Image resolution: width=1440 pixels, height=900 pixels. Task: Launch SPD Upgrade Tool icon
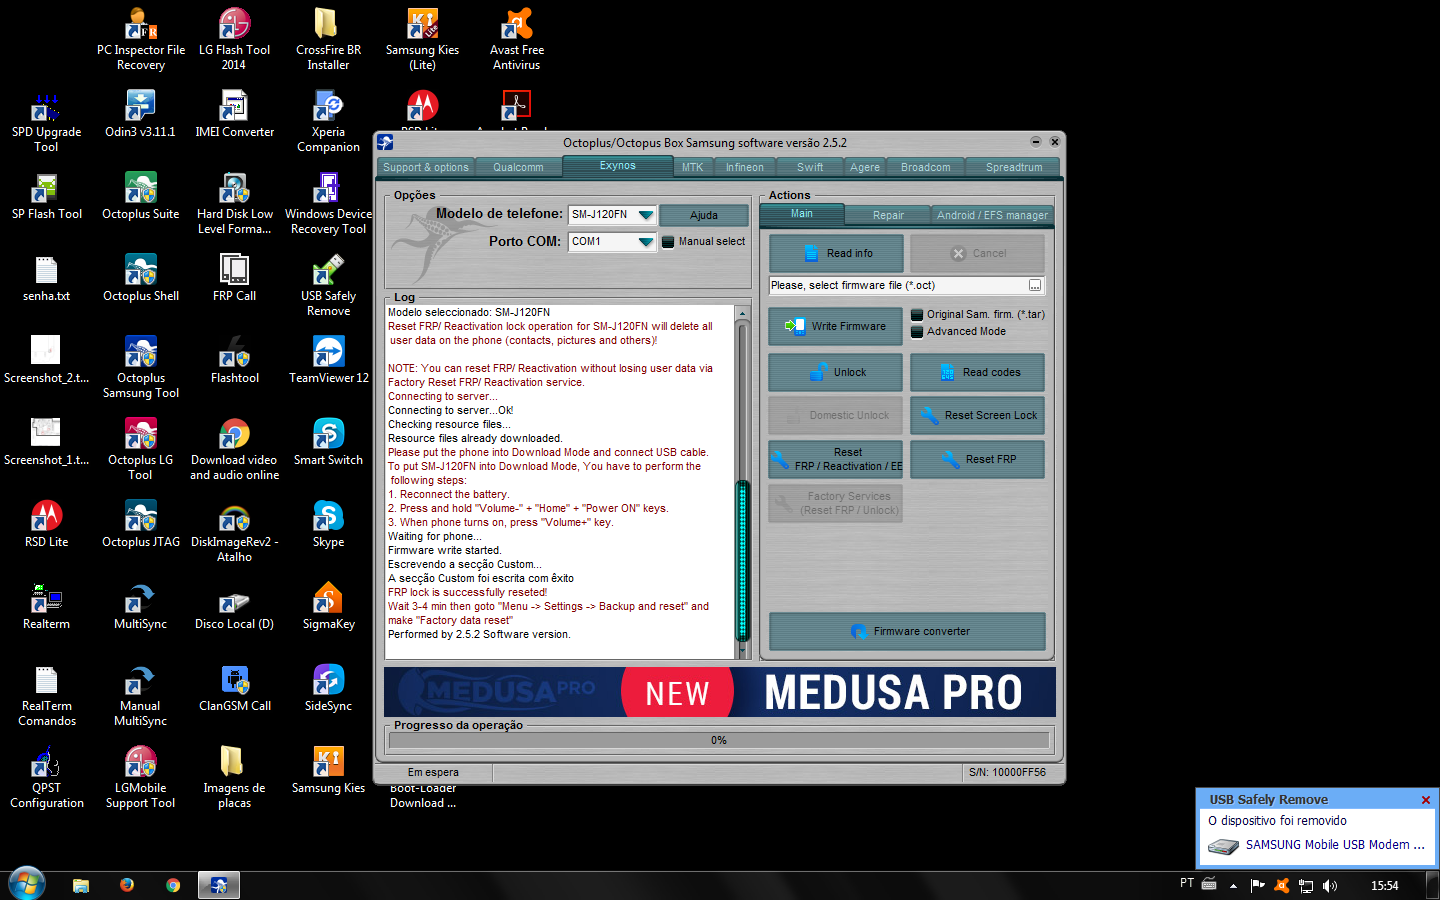click(x=46, y=122)
